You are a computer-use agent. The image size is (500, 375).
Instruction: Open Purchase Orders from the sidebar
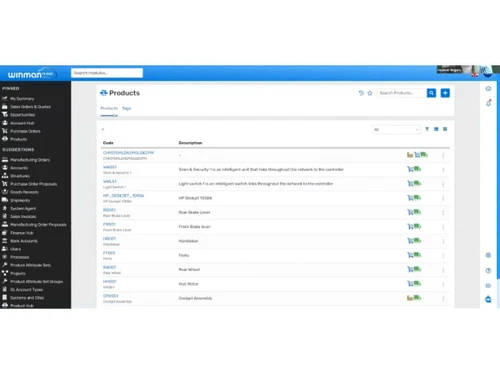(x=25, y=131)
